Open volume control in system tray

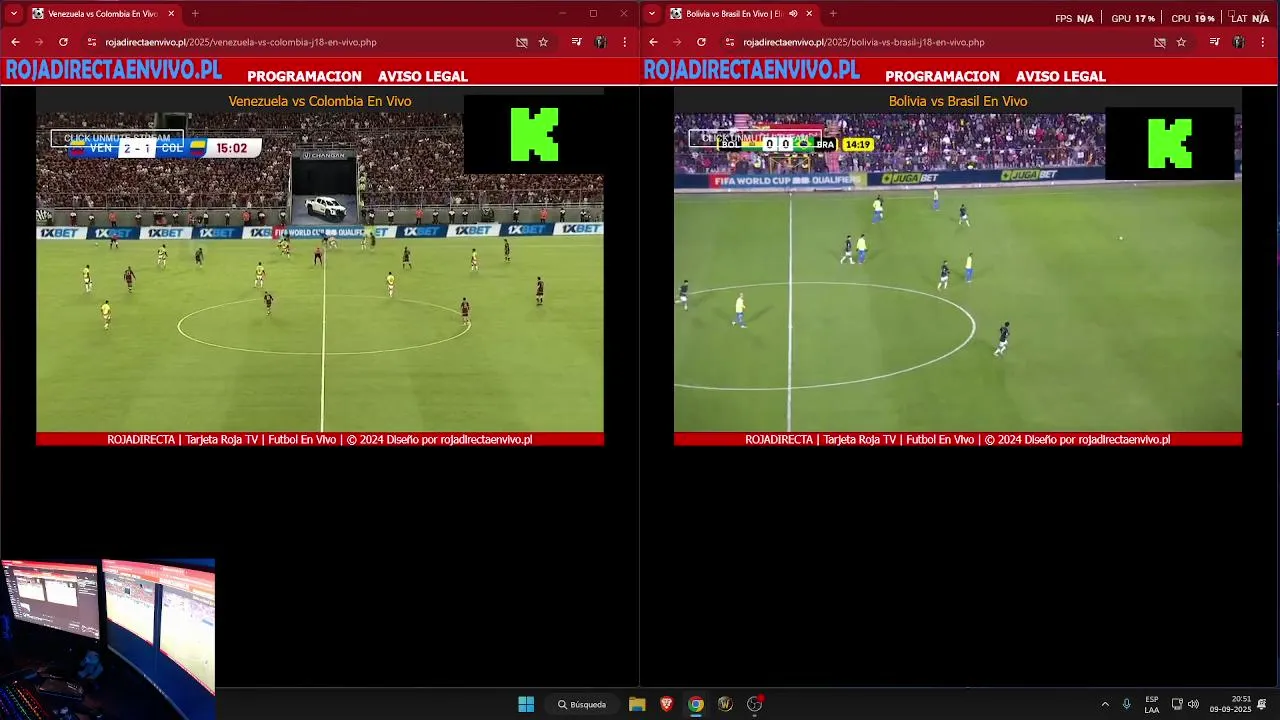point(1193,704)
